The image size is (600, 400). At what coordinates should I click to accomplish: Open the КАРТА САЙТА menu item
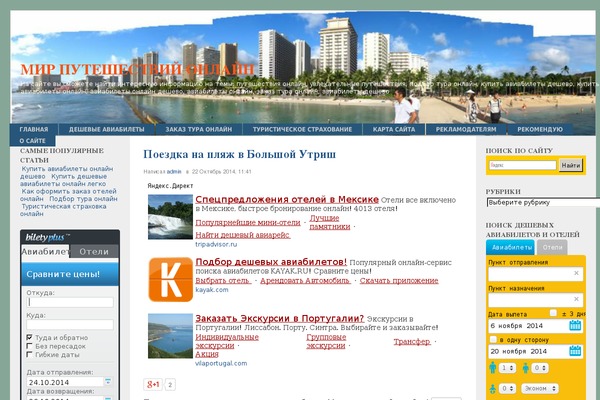394,129
